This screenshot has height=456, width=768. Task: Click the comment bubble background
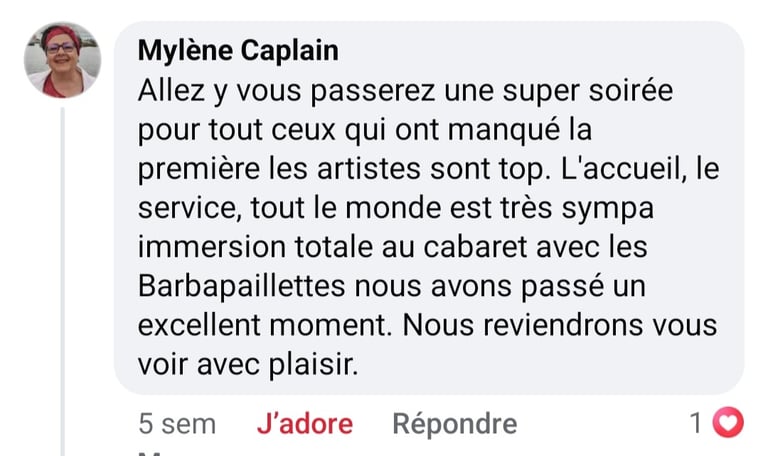click(429, 208)
